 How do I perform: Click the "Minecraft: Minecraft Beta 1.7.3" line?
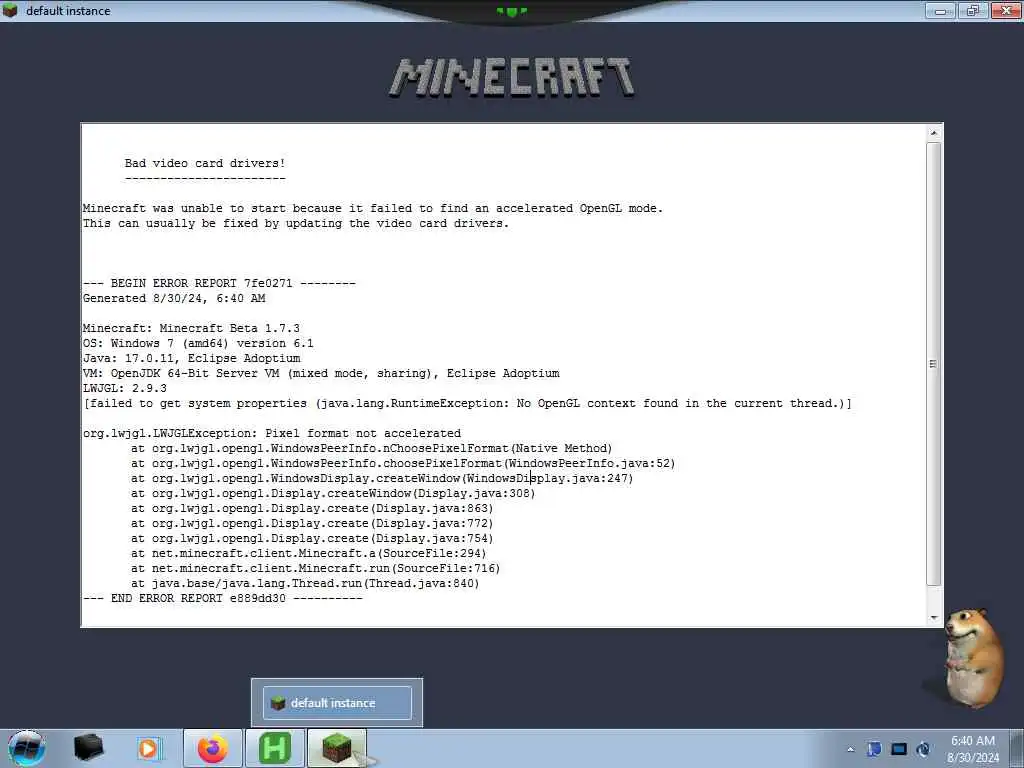tap(191, 328)
